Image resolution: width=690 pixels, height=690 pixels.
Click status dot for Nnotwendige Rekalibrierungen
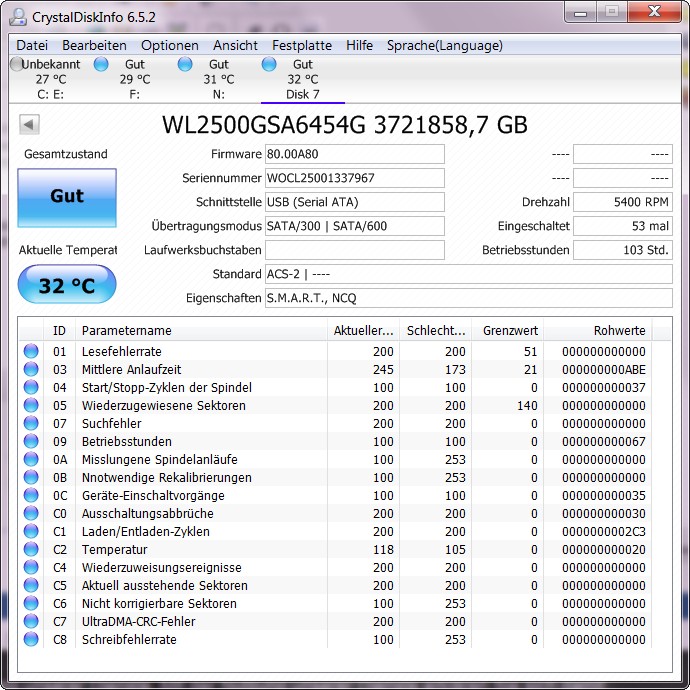31,477
